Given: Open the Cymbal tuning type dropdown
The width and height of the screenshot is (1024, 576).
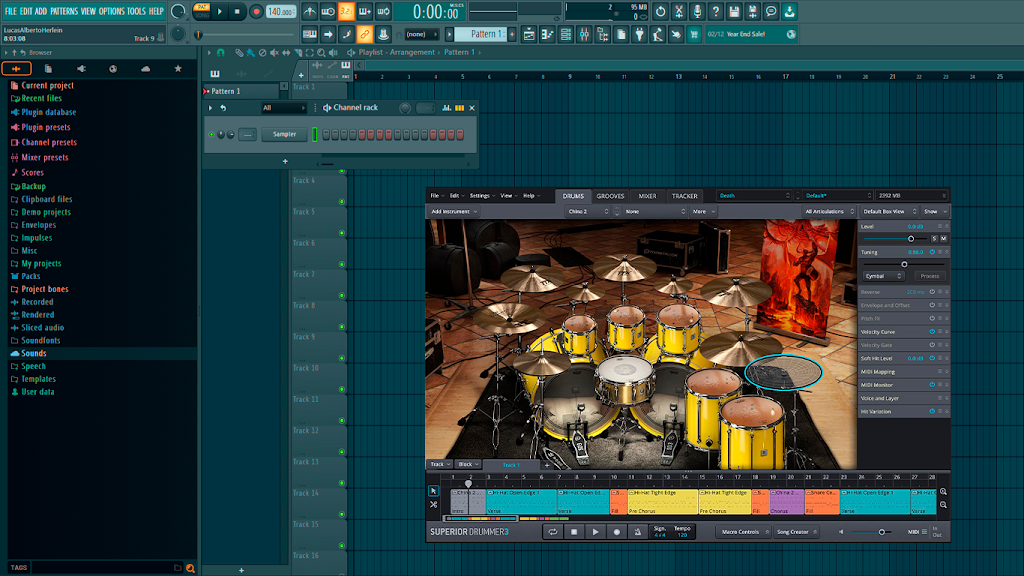Looking at the screenshot, I should pyautogui.click(x=883, y=276).
